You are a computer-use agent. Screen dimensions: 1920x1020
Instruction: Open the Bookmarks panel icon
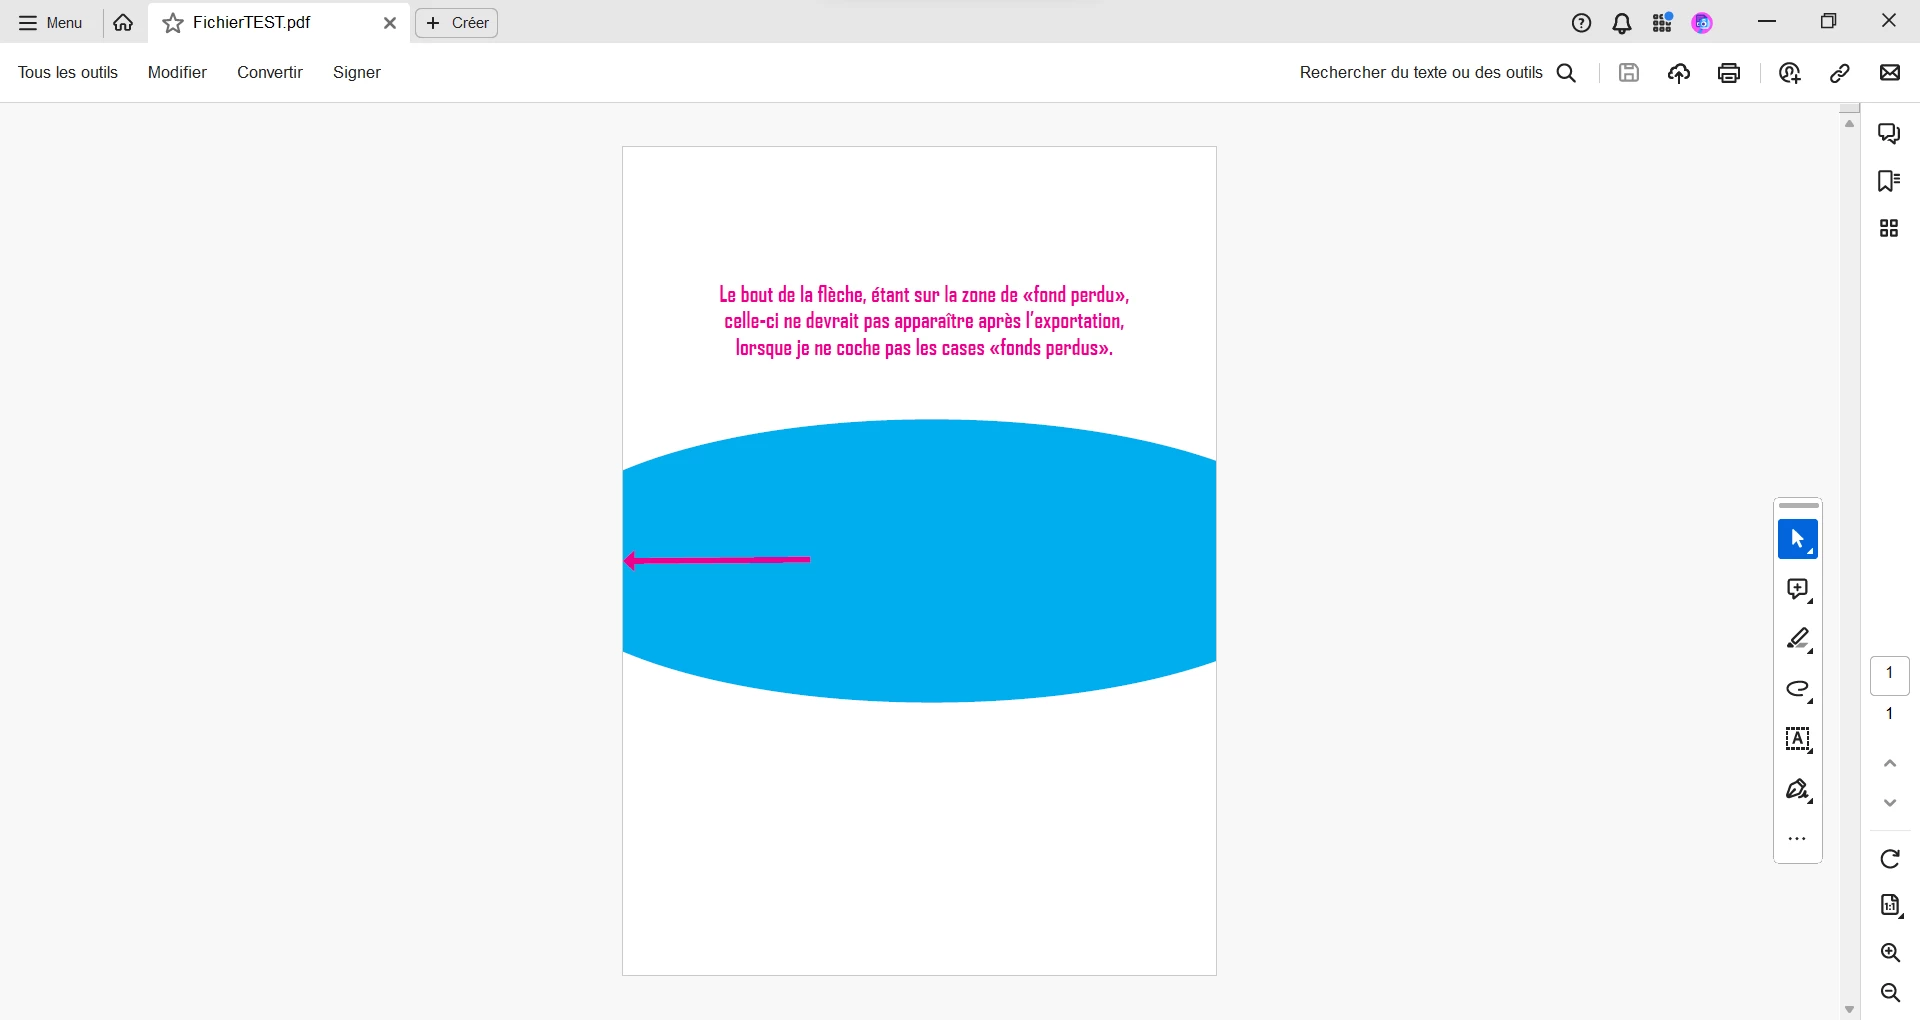click(x=1889, y=181)
